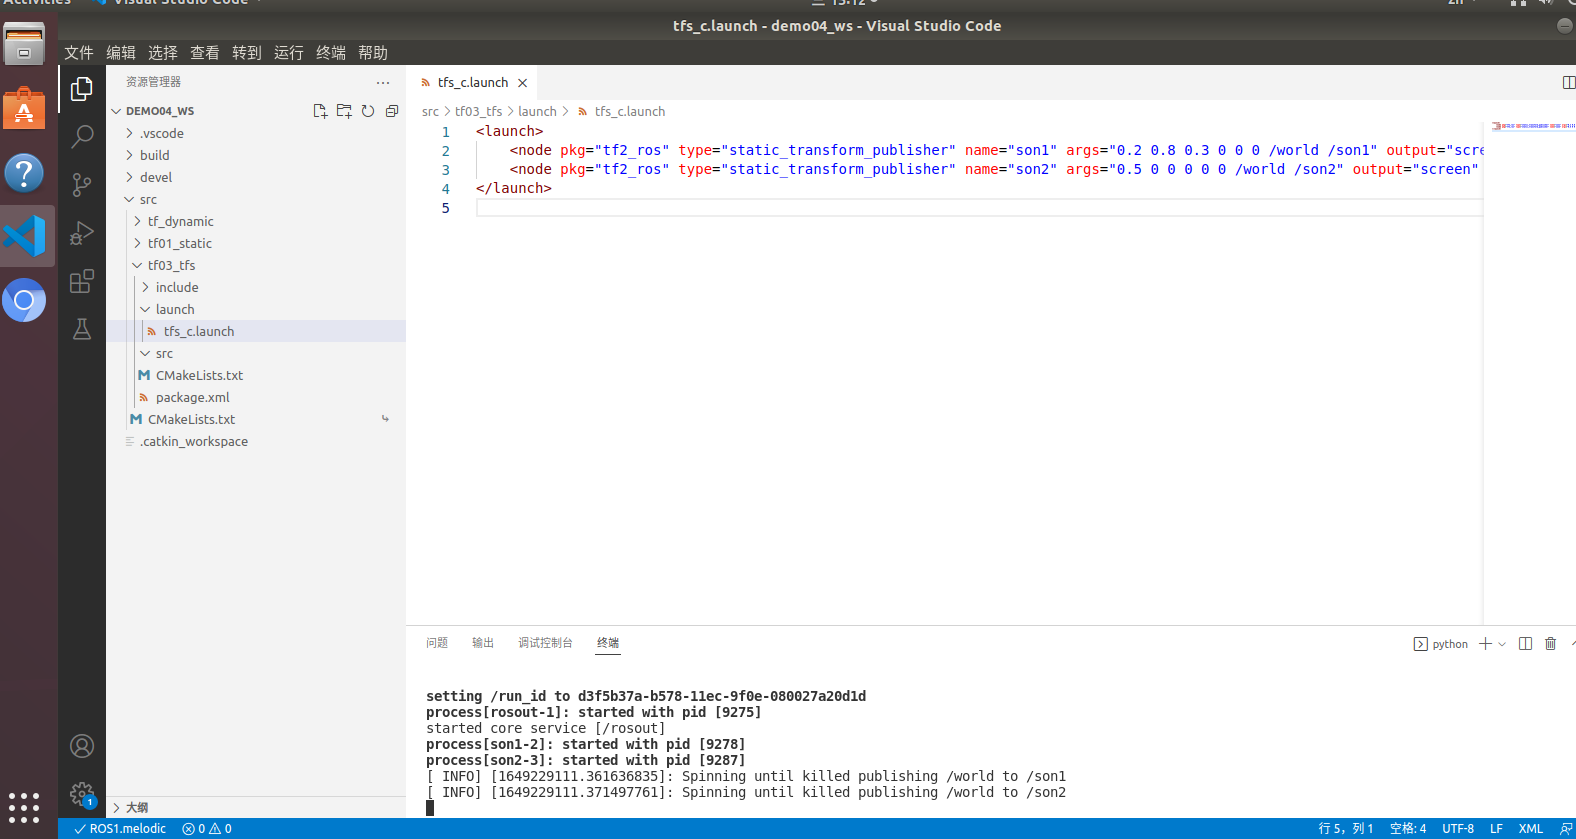Screen dimensions: 1576x839
Task: Open the 选择 menu
Action: [x=163, y=53]
